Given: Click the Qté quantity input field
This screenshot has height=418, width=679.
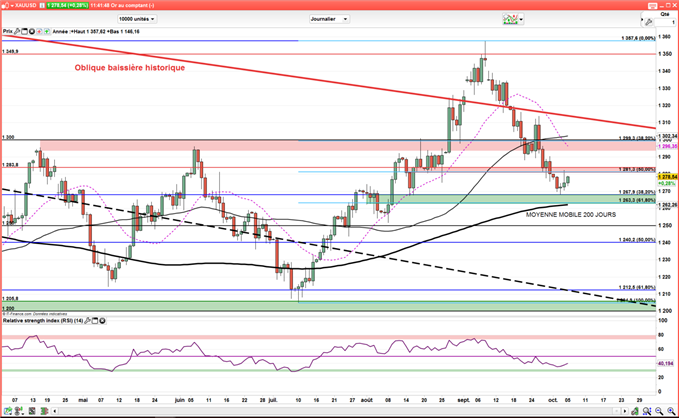Looking at the screenshot, I should tap(665, 22).
